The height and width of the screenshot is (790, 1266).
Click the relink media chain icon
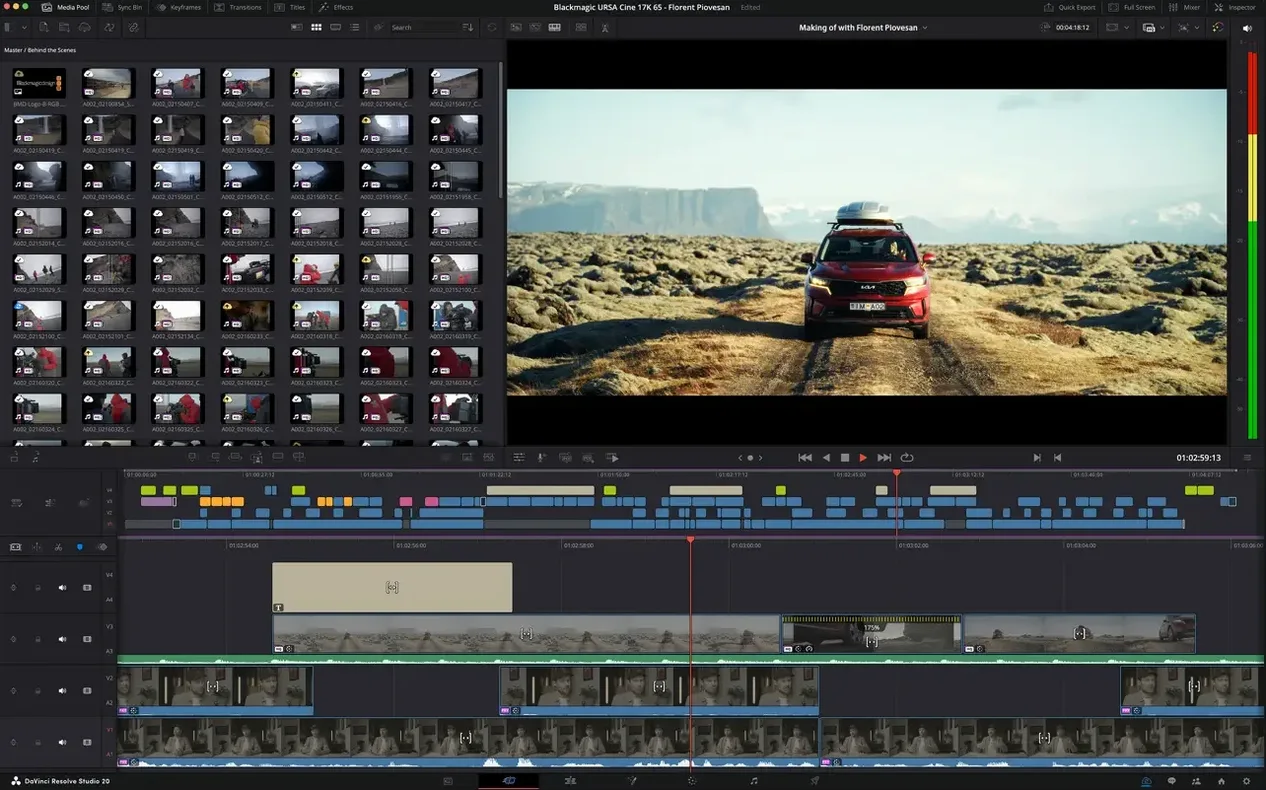click(133, 27)
